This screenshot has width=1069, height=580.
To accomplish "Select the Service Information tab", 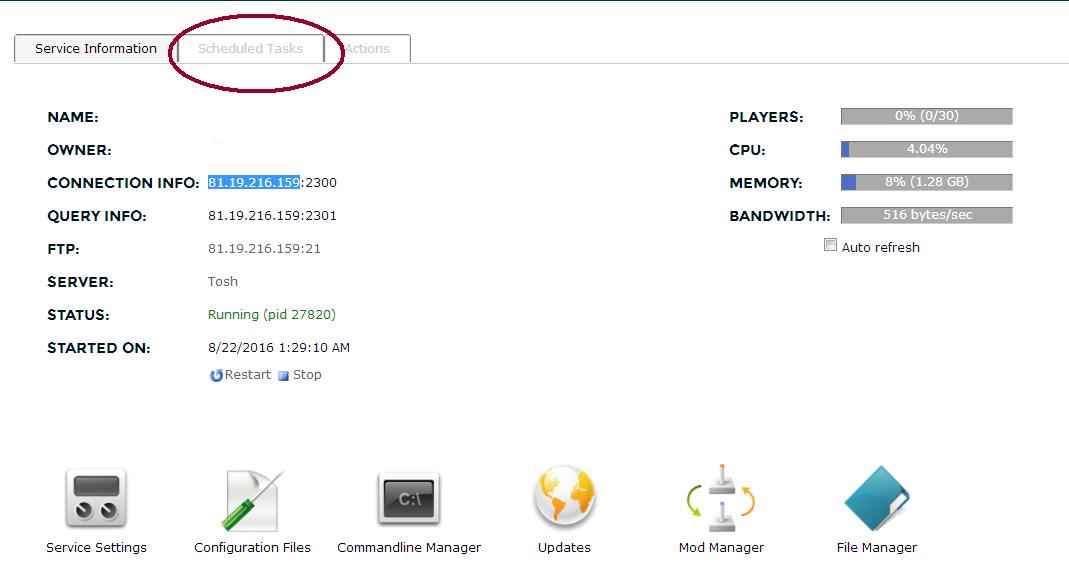I will pos(96,48).
